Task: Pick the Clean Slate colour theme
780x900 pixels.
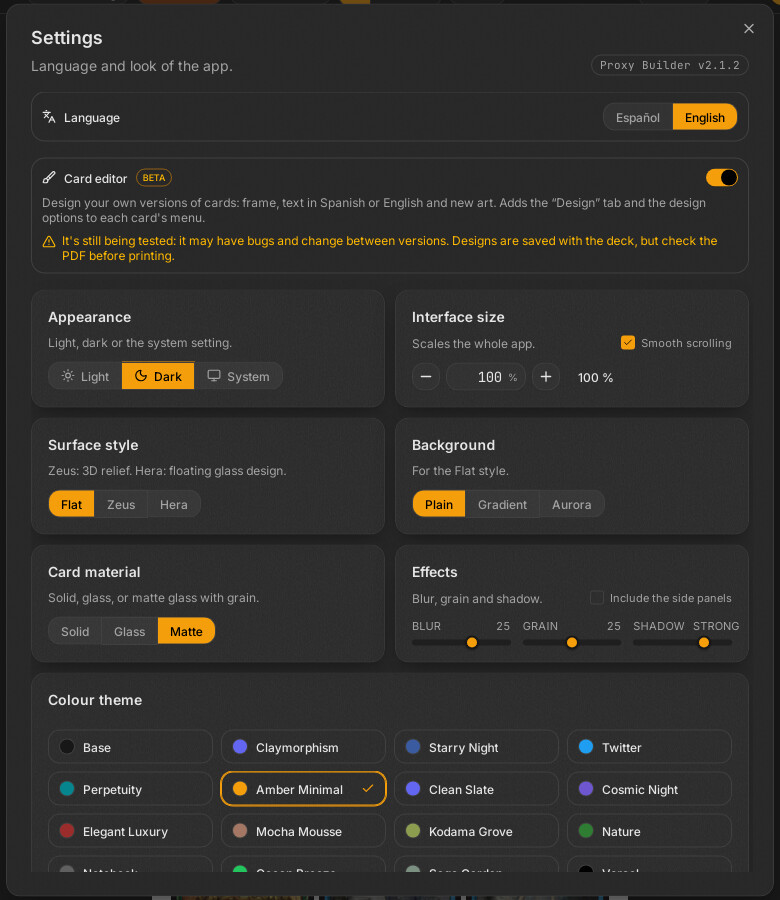Action: (476, 789)
